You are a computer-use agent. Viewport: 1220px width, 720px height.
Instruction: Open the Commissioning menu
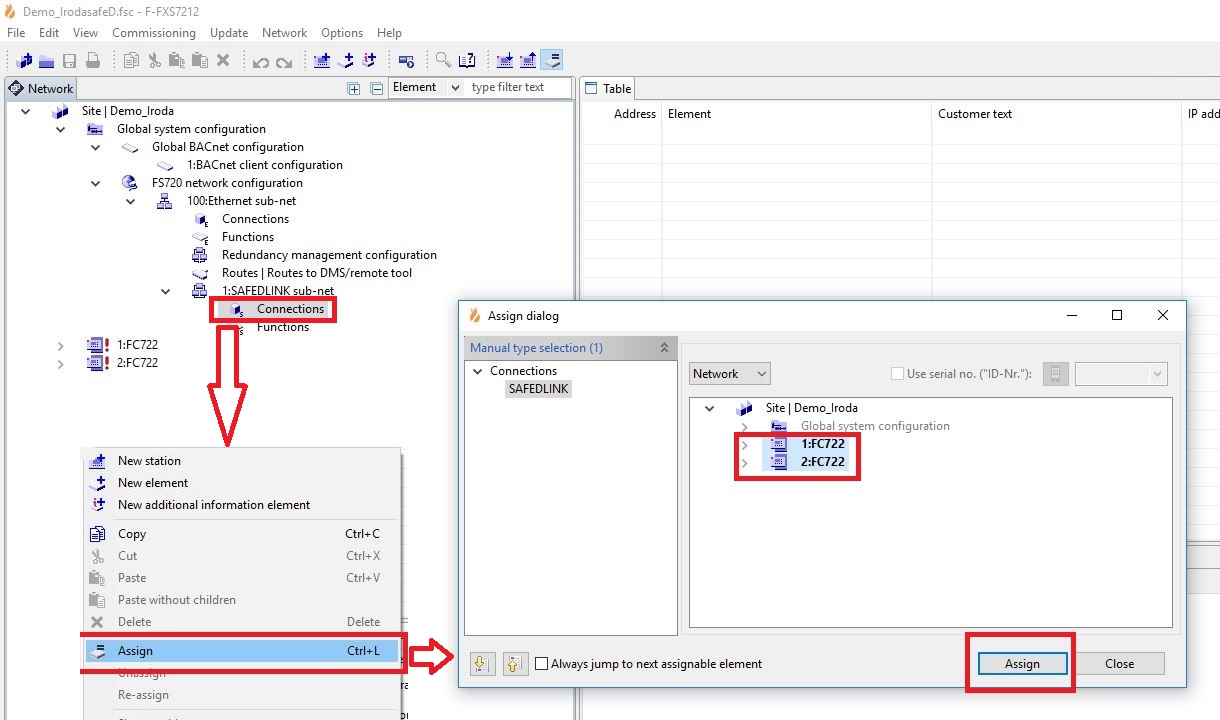(154, 33)
